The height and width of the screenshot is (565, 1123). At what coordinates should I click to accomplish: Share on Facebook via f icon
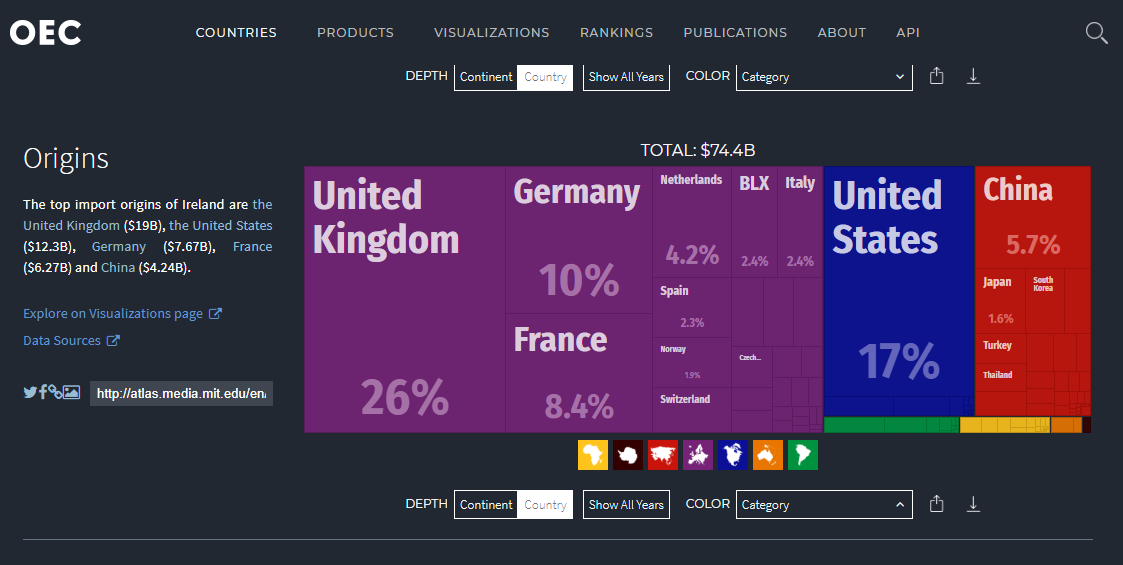click(43, 392)
